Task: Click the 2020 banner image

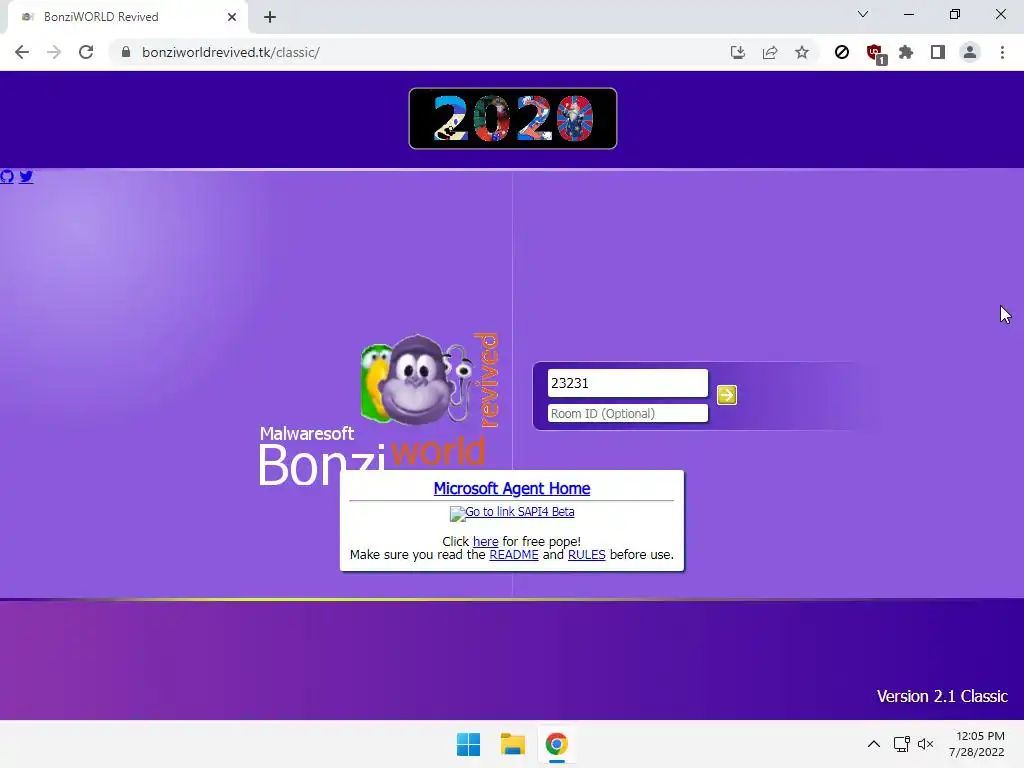Action: coord(513,118)
